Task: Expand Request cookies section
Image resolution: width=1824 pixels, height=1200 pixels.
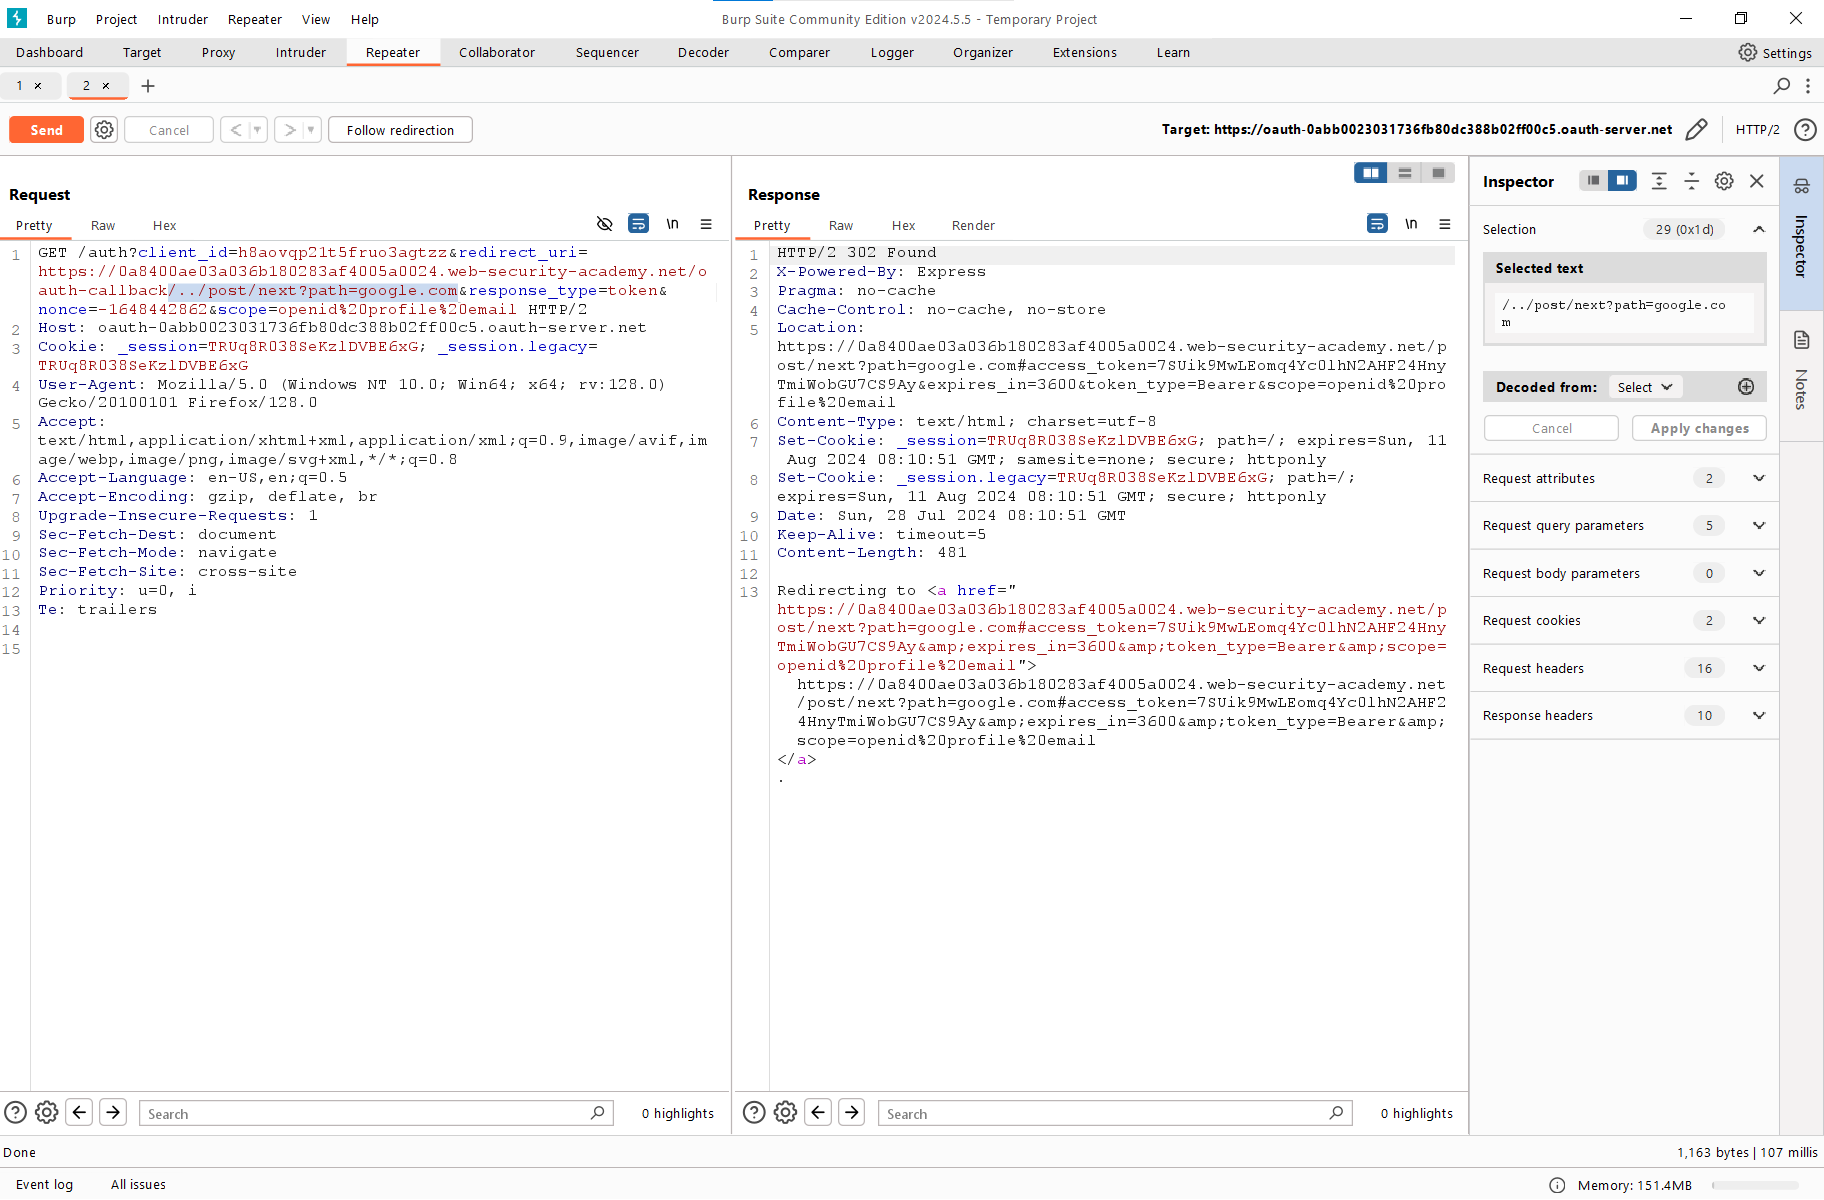Action: point(1759,621)
